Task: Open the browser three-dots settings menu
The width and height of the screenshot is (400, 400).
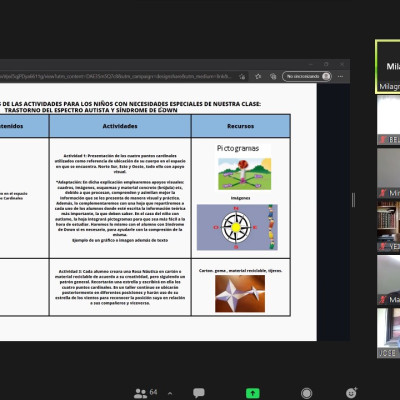Action: [340, 76]
